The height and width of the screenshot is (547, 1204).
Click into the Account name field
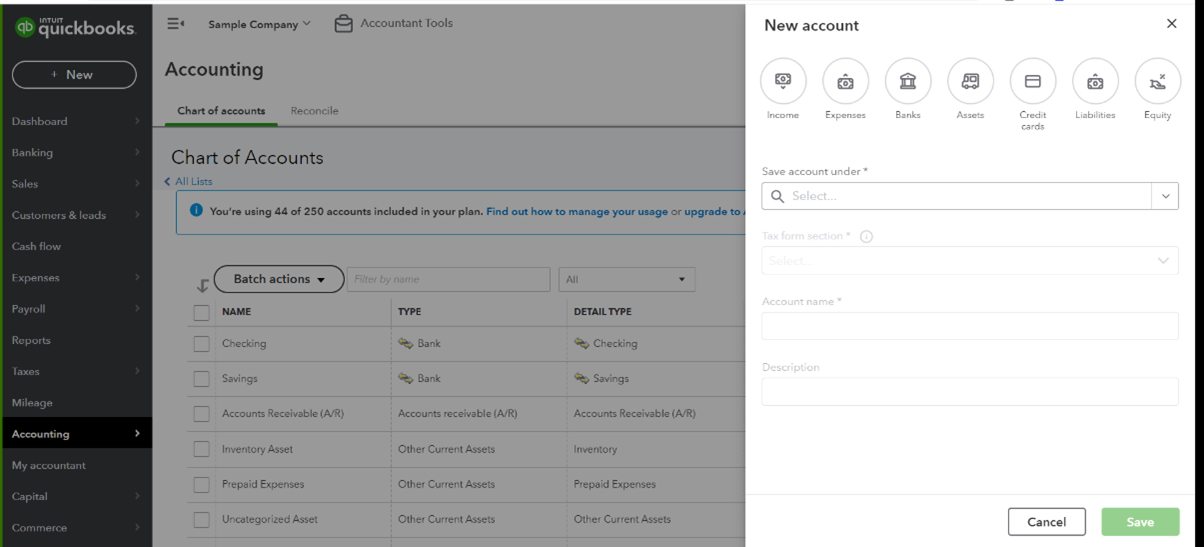tap(970, 325)
